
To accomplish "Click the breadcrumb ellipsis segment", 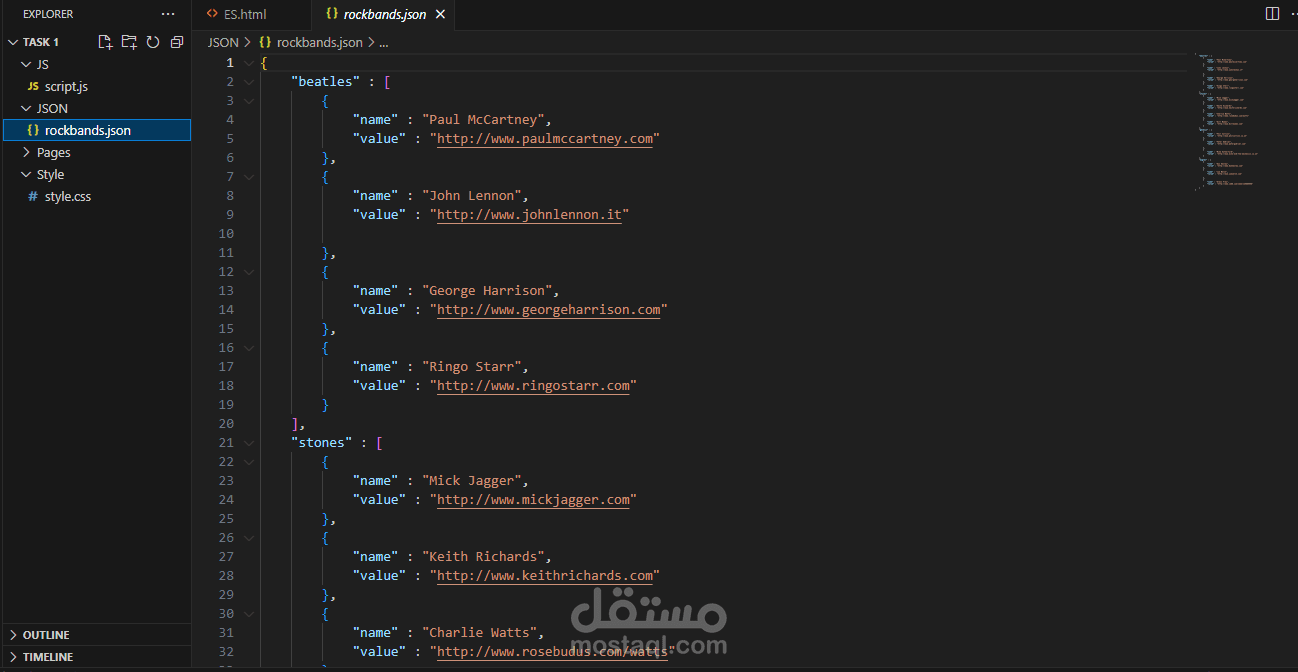I will pos(383,43).
